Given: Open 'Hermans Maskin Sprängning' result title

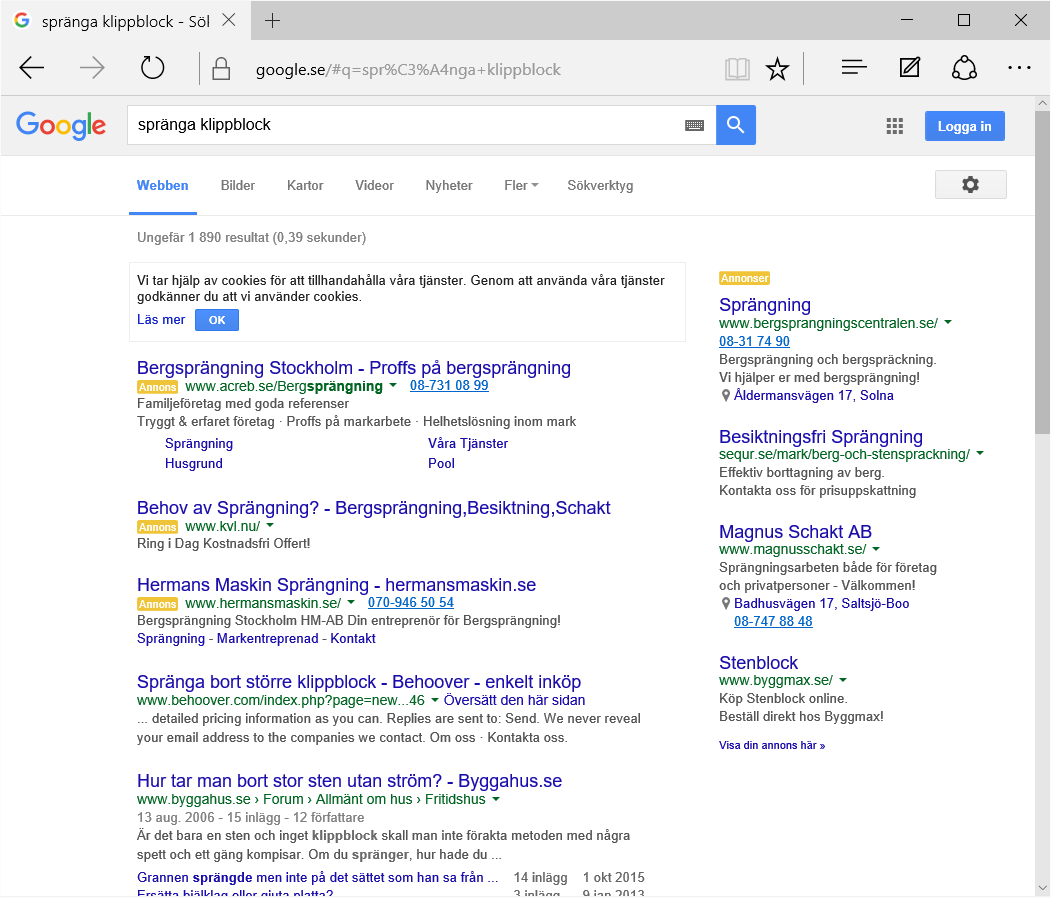Looking at the screenshot, I should click(x=336, y=585).
